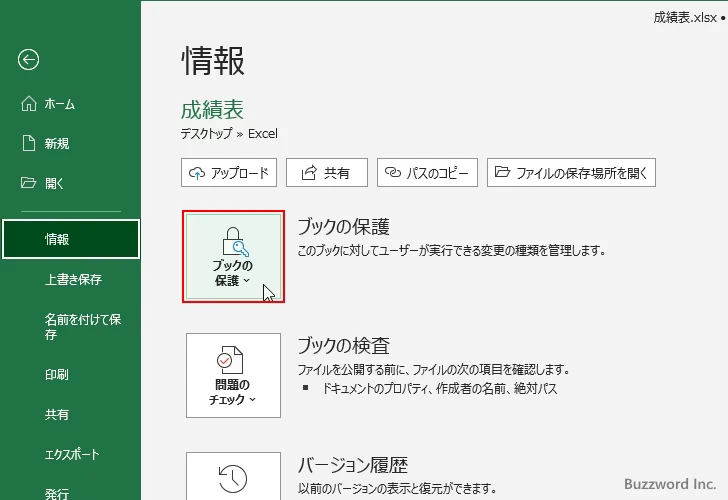The height and width of the screenshot is (500, 728).
Task: Click the 情報 page title
Action: 213,61
